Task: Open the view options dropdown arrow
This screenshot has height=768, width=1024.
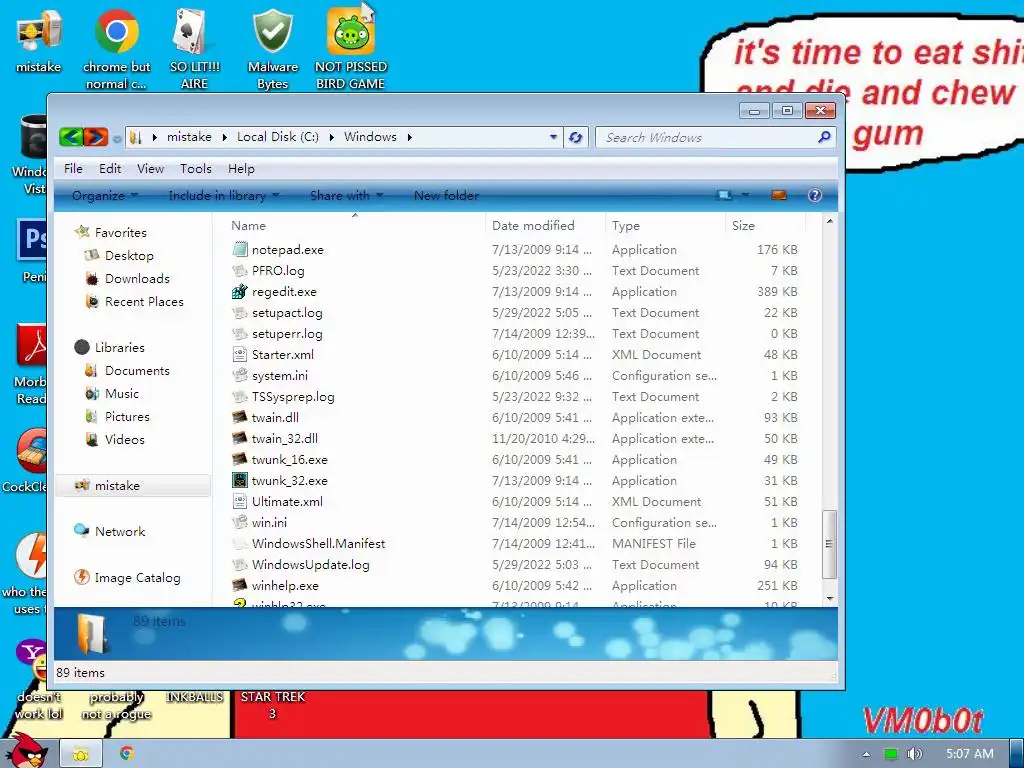Action: [744, 195]
